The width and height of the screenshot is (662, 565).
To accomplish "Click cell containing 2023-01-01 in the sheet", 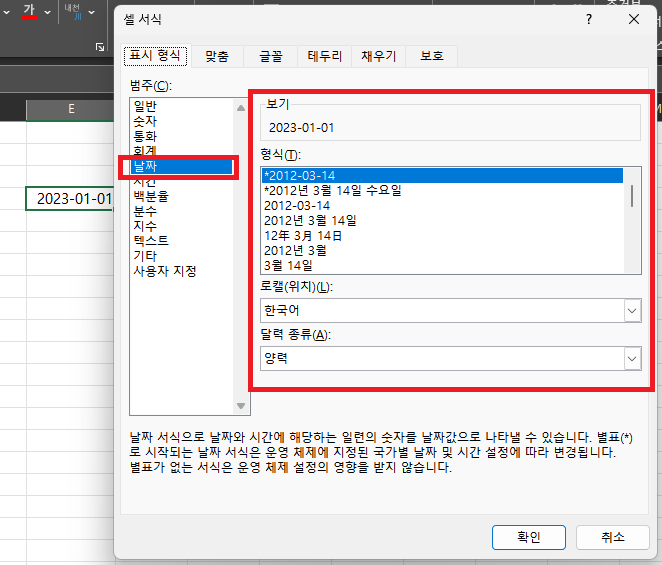I will pyautogui.click(x=70, y=198).
